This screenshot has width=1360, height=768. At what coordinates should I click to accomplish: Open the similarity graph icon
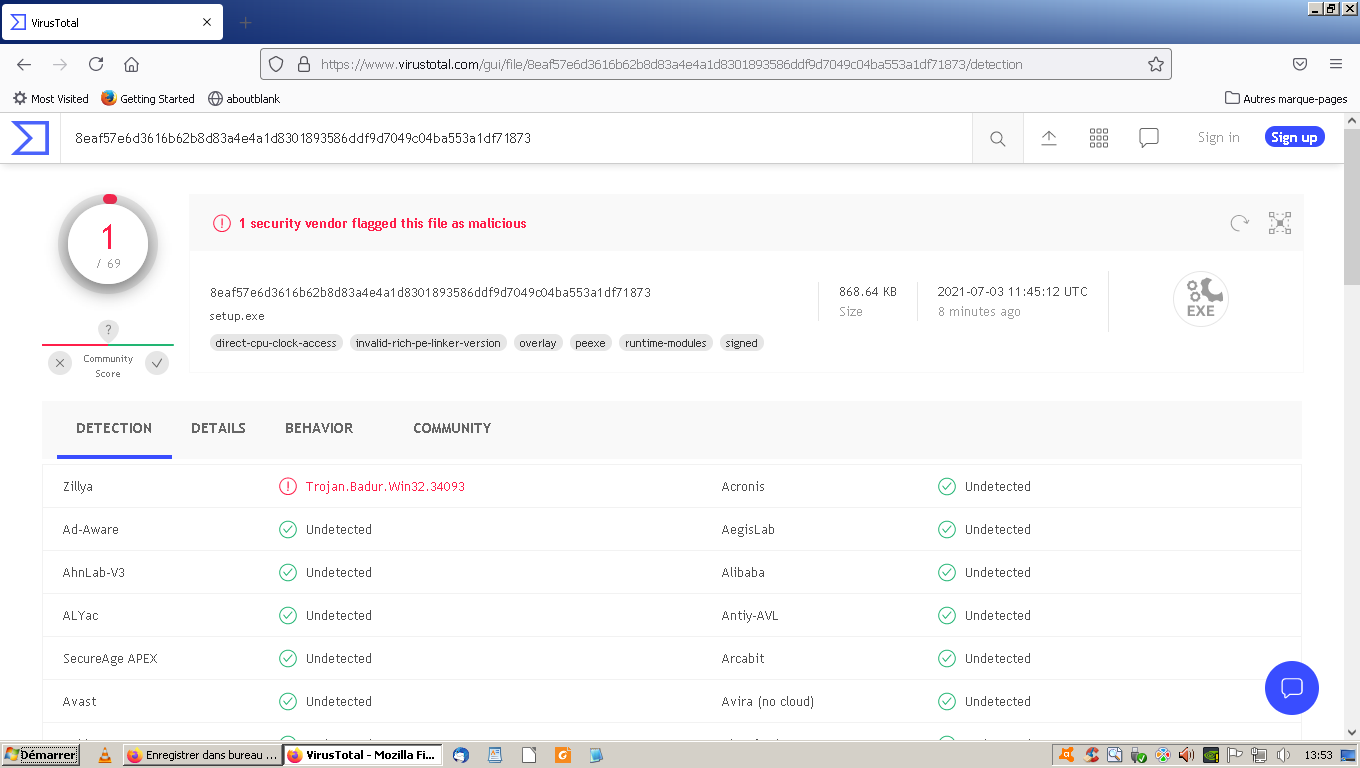click(1280, 223)
